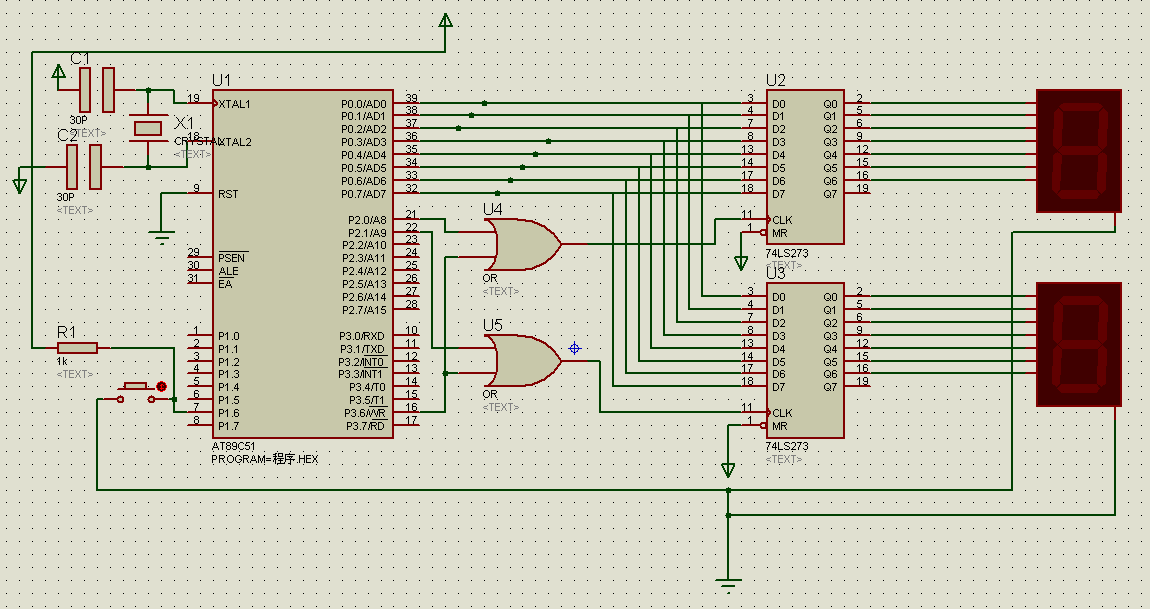Click the U3 reference label
Screen dimensions: 1150x609
(775, 274)
